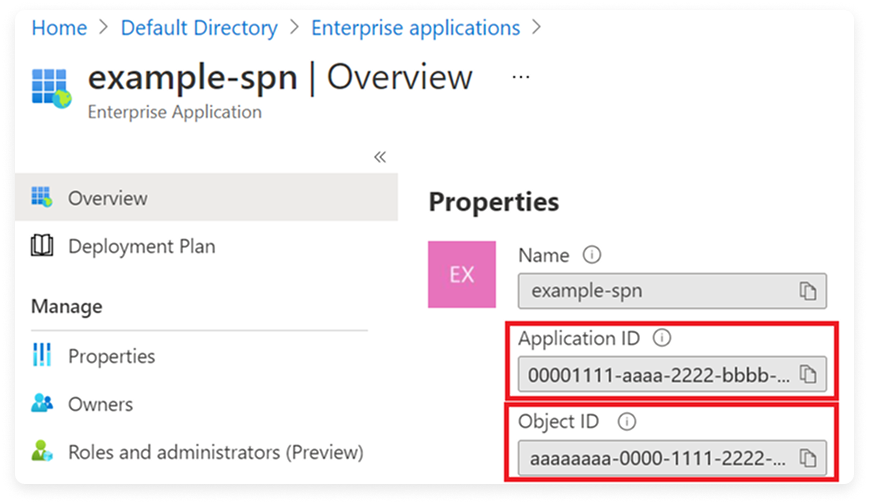The height and width of the screenshot is (504, 869).
Task: Open the Enterprise applications breadcrumb
Action: 416,28
